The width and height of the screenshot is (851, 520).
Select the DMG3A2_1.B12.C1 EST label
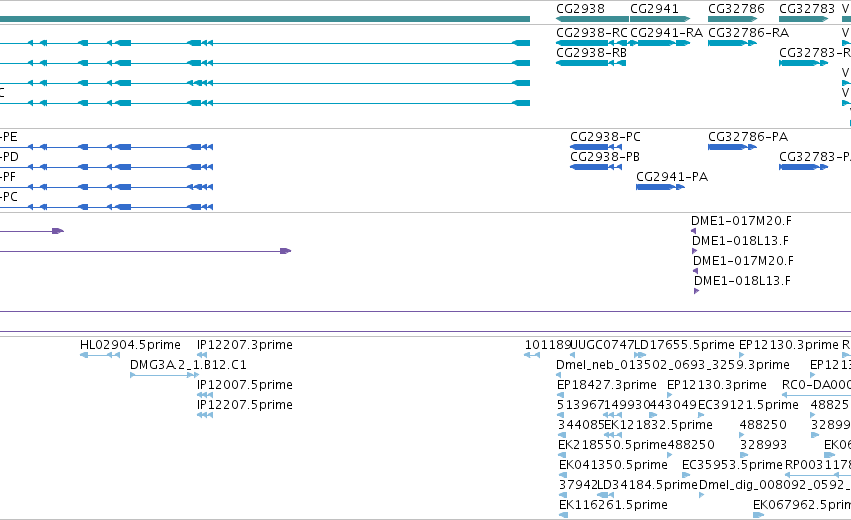point(188,365)
